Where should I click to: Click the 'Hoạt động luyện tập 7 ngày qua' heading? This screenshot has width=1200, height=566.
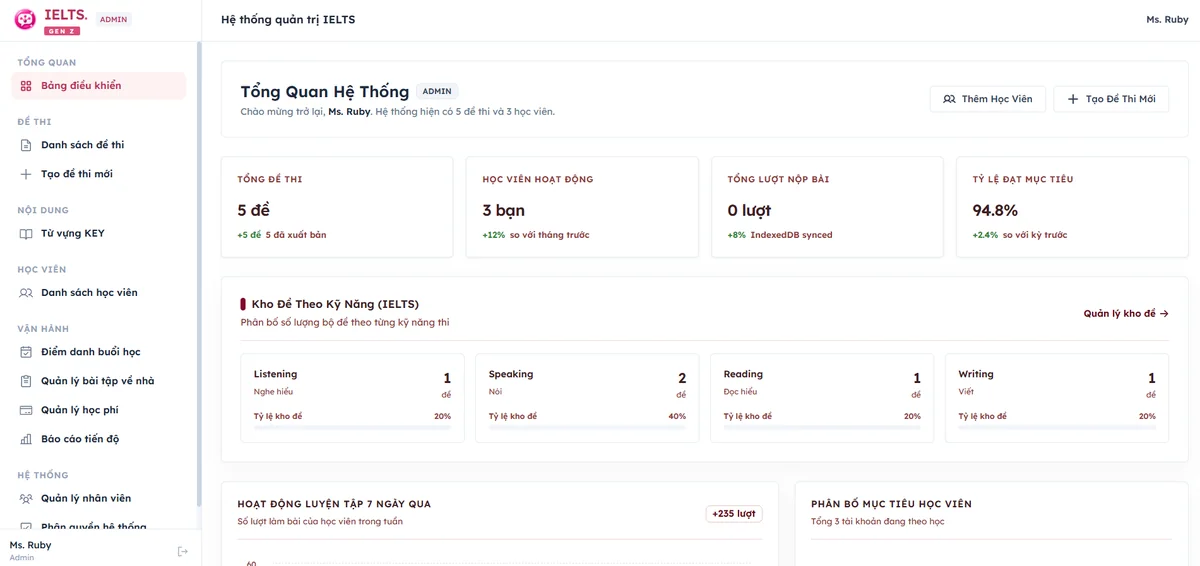(x=334, y=504)
